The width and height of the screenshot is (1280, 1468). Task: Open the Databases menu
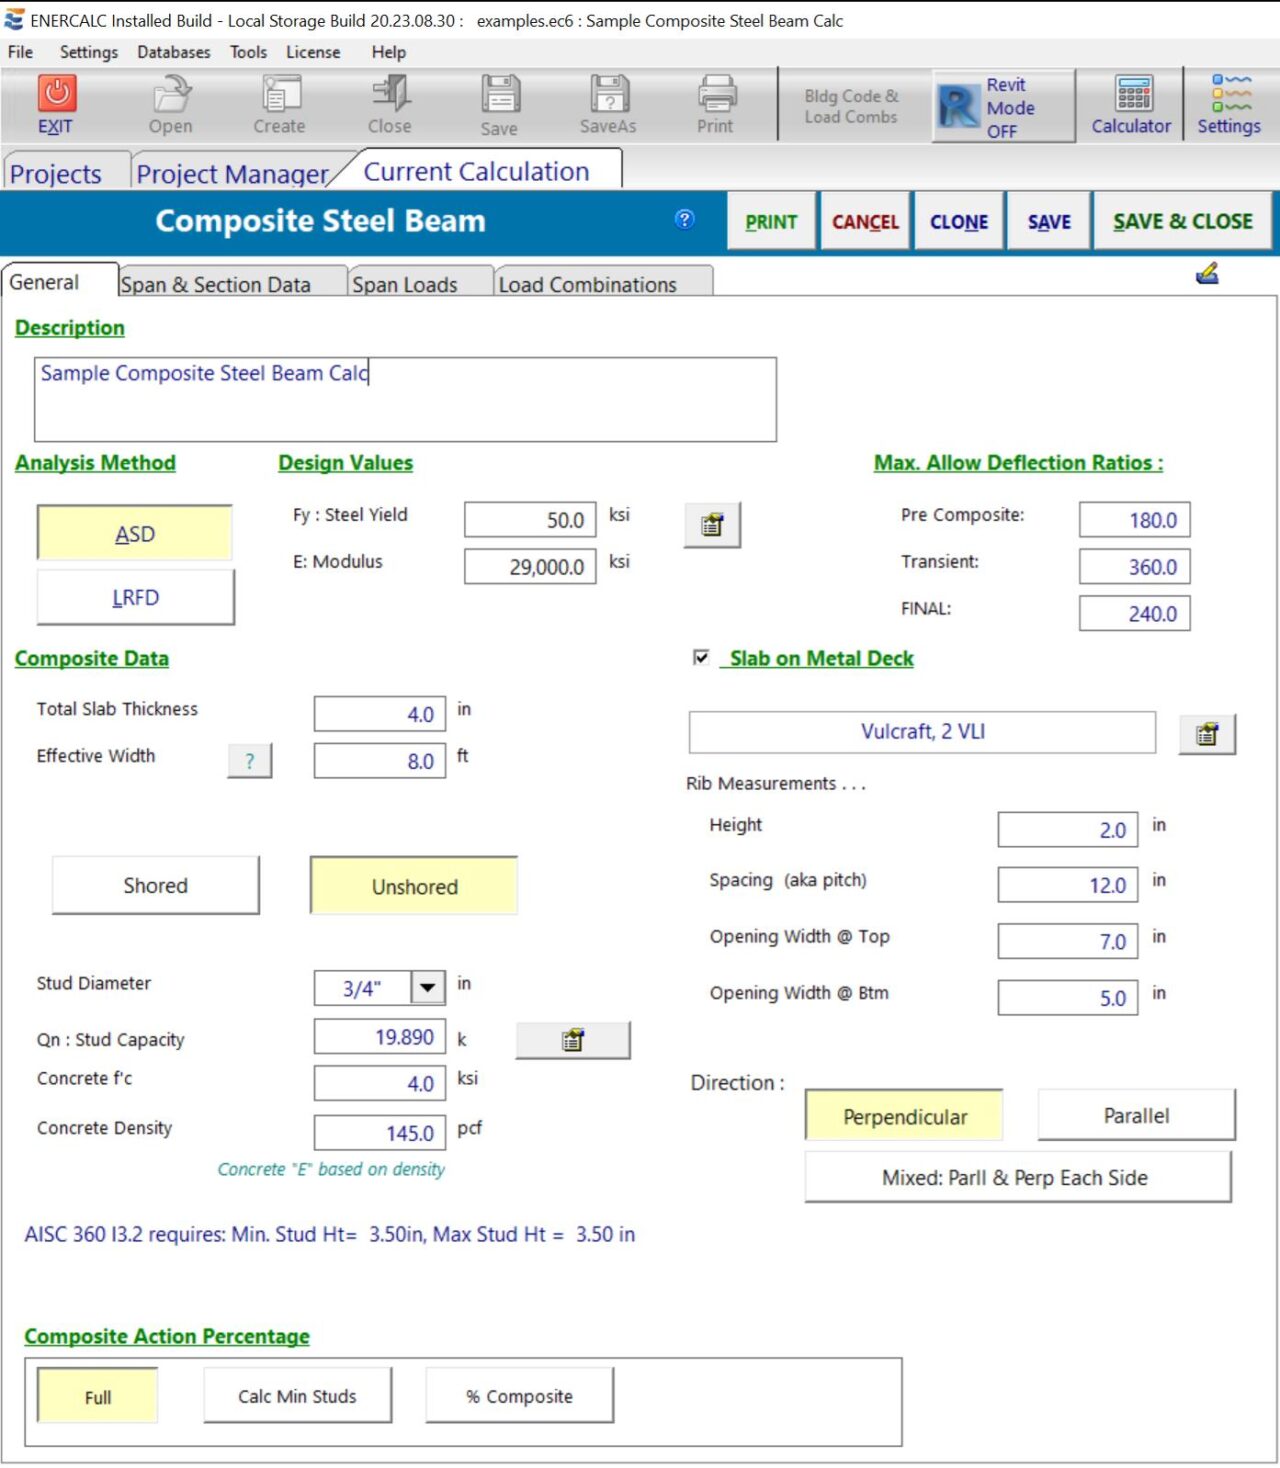coord(174,52)
